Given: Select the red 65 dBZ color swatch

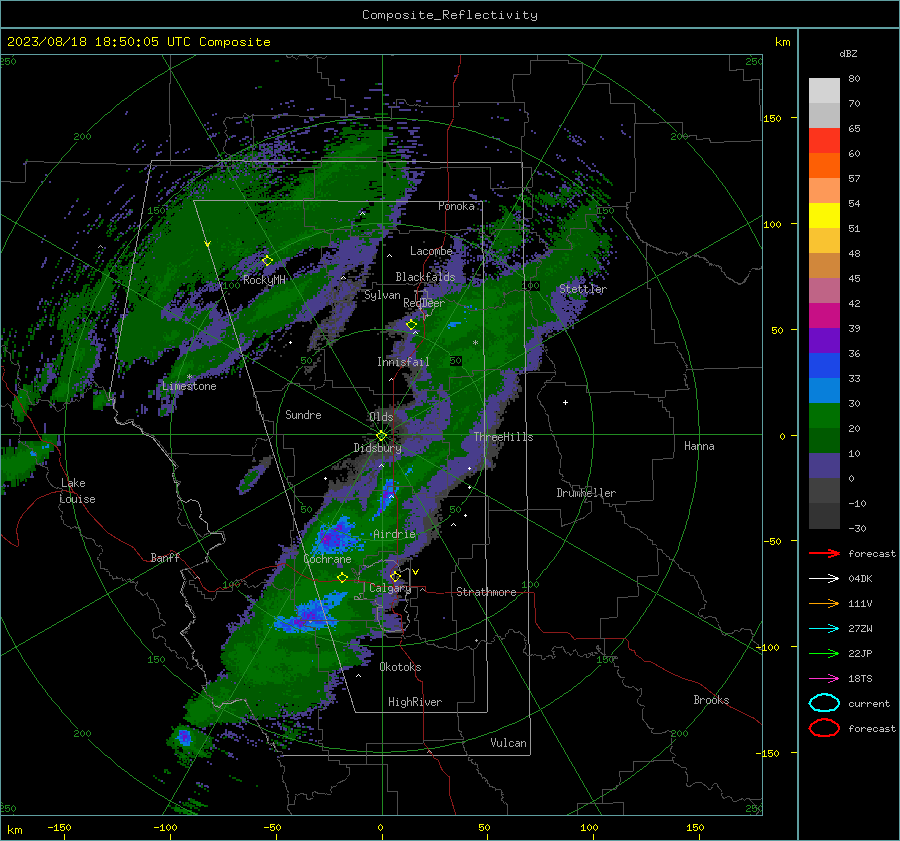Looking at the screenshot, I should click(x=824, y=140).
